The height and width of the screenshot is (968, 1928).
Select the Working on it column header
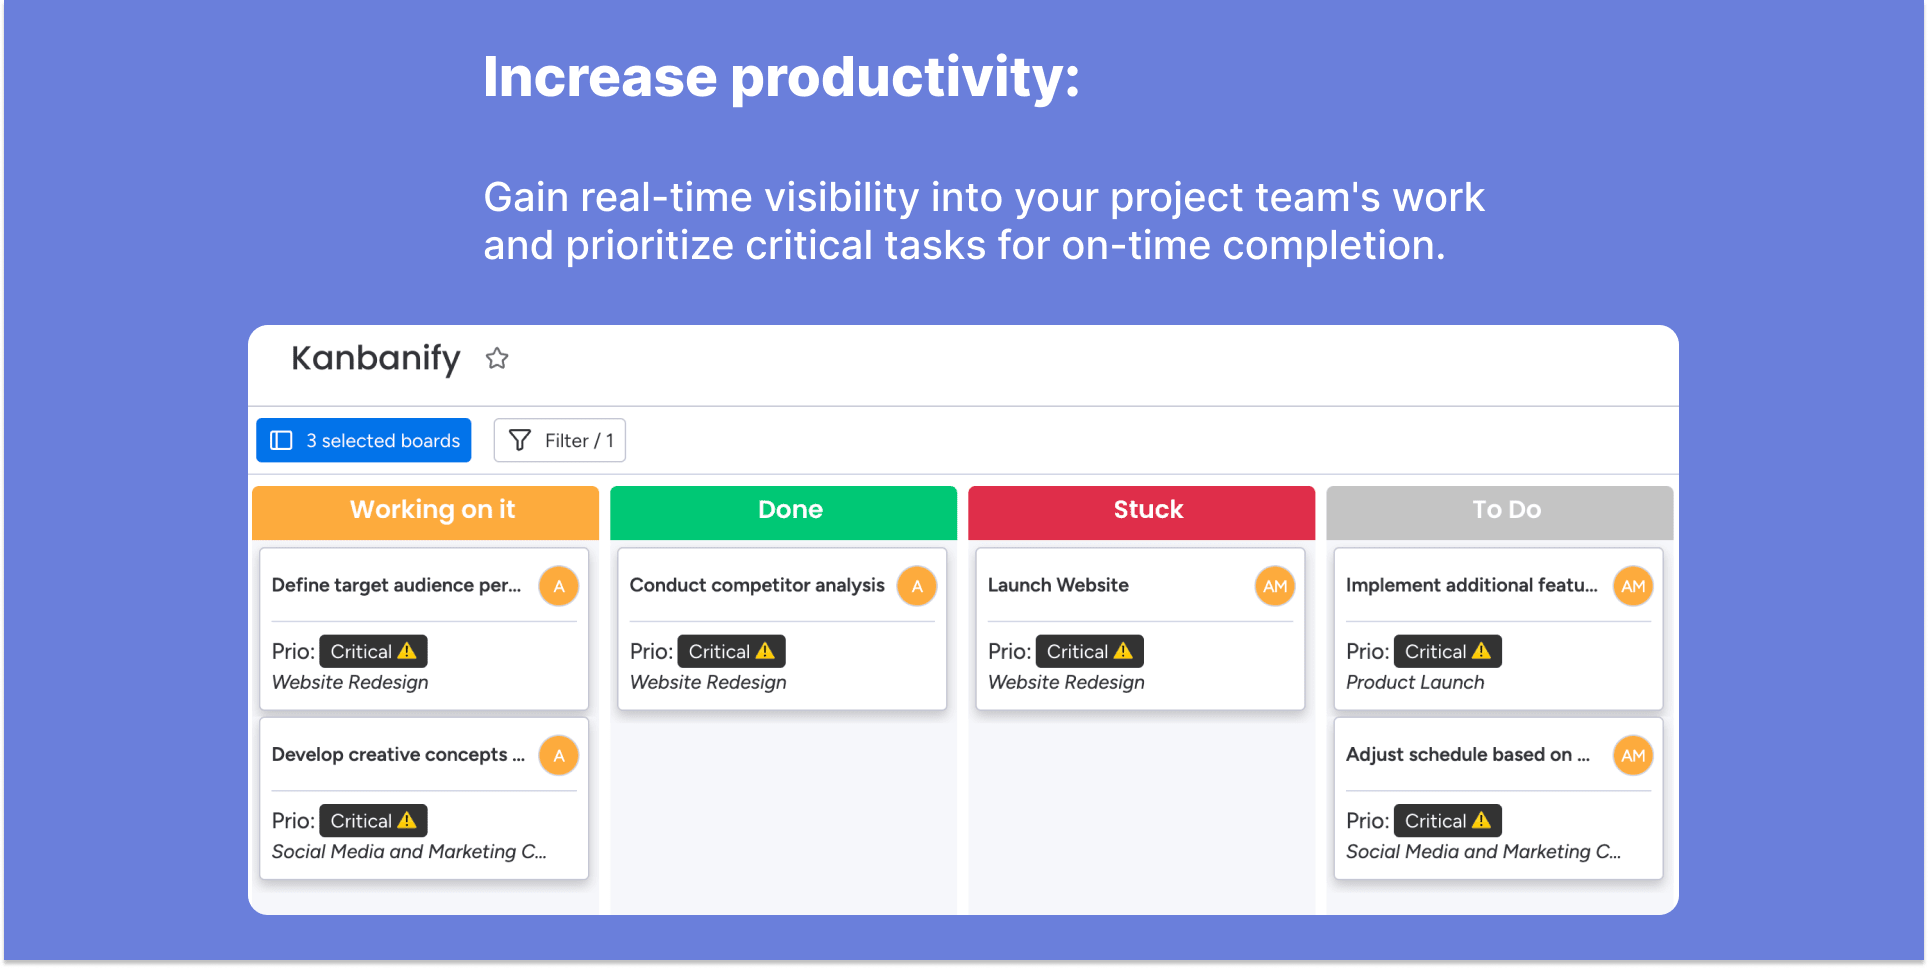(426, 512)
